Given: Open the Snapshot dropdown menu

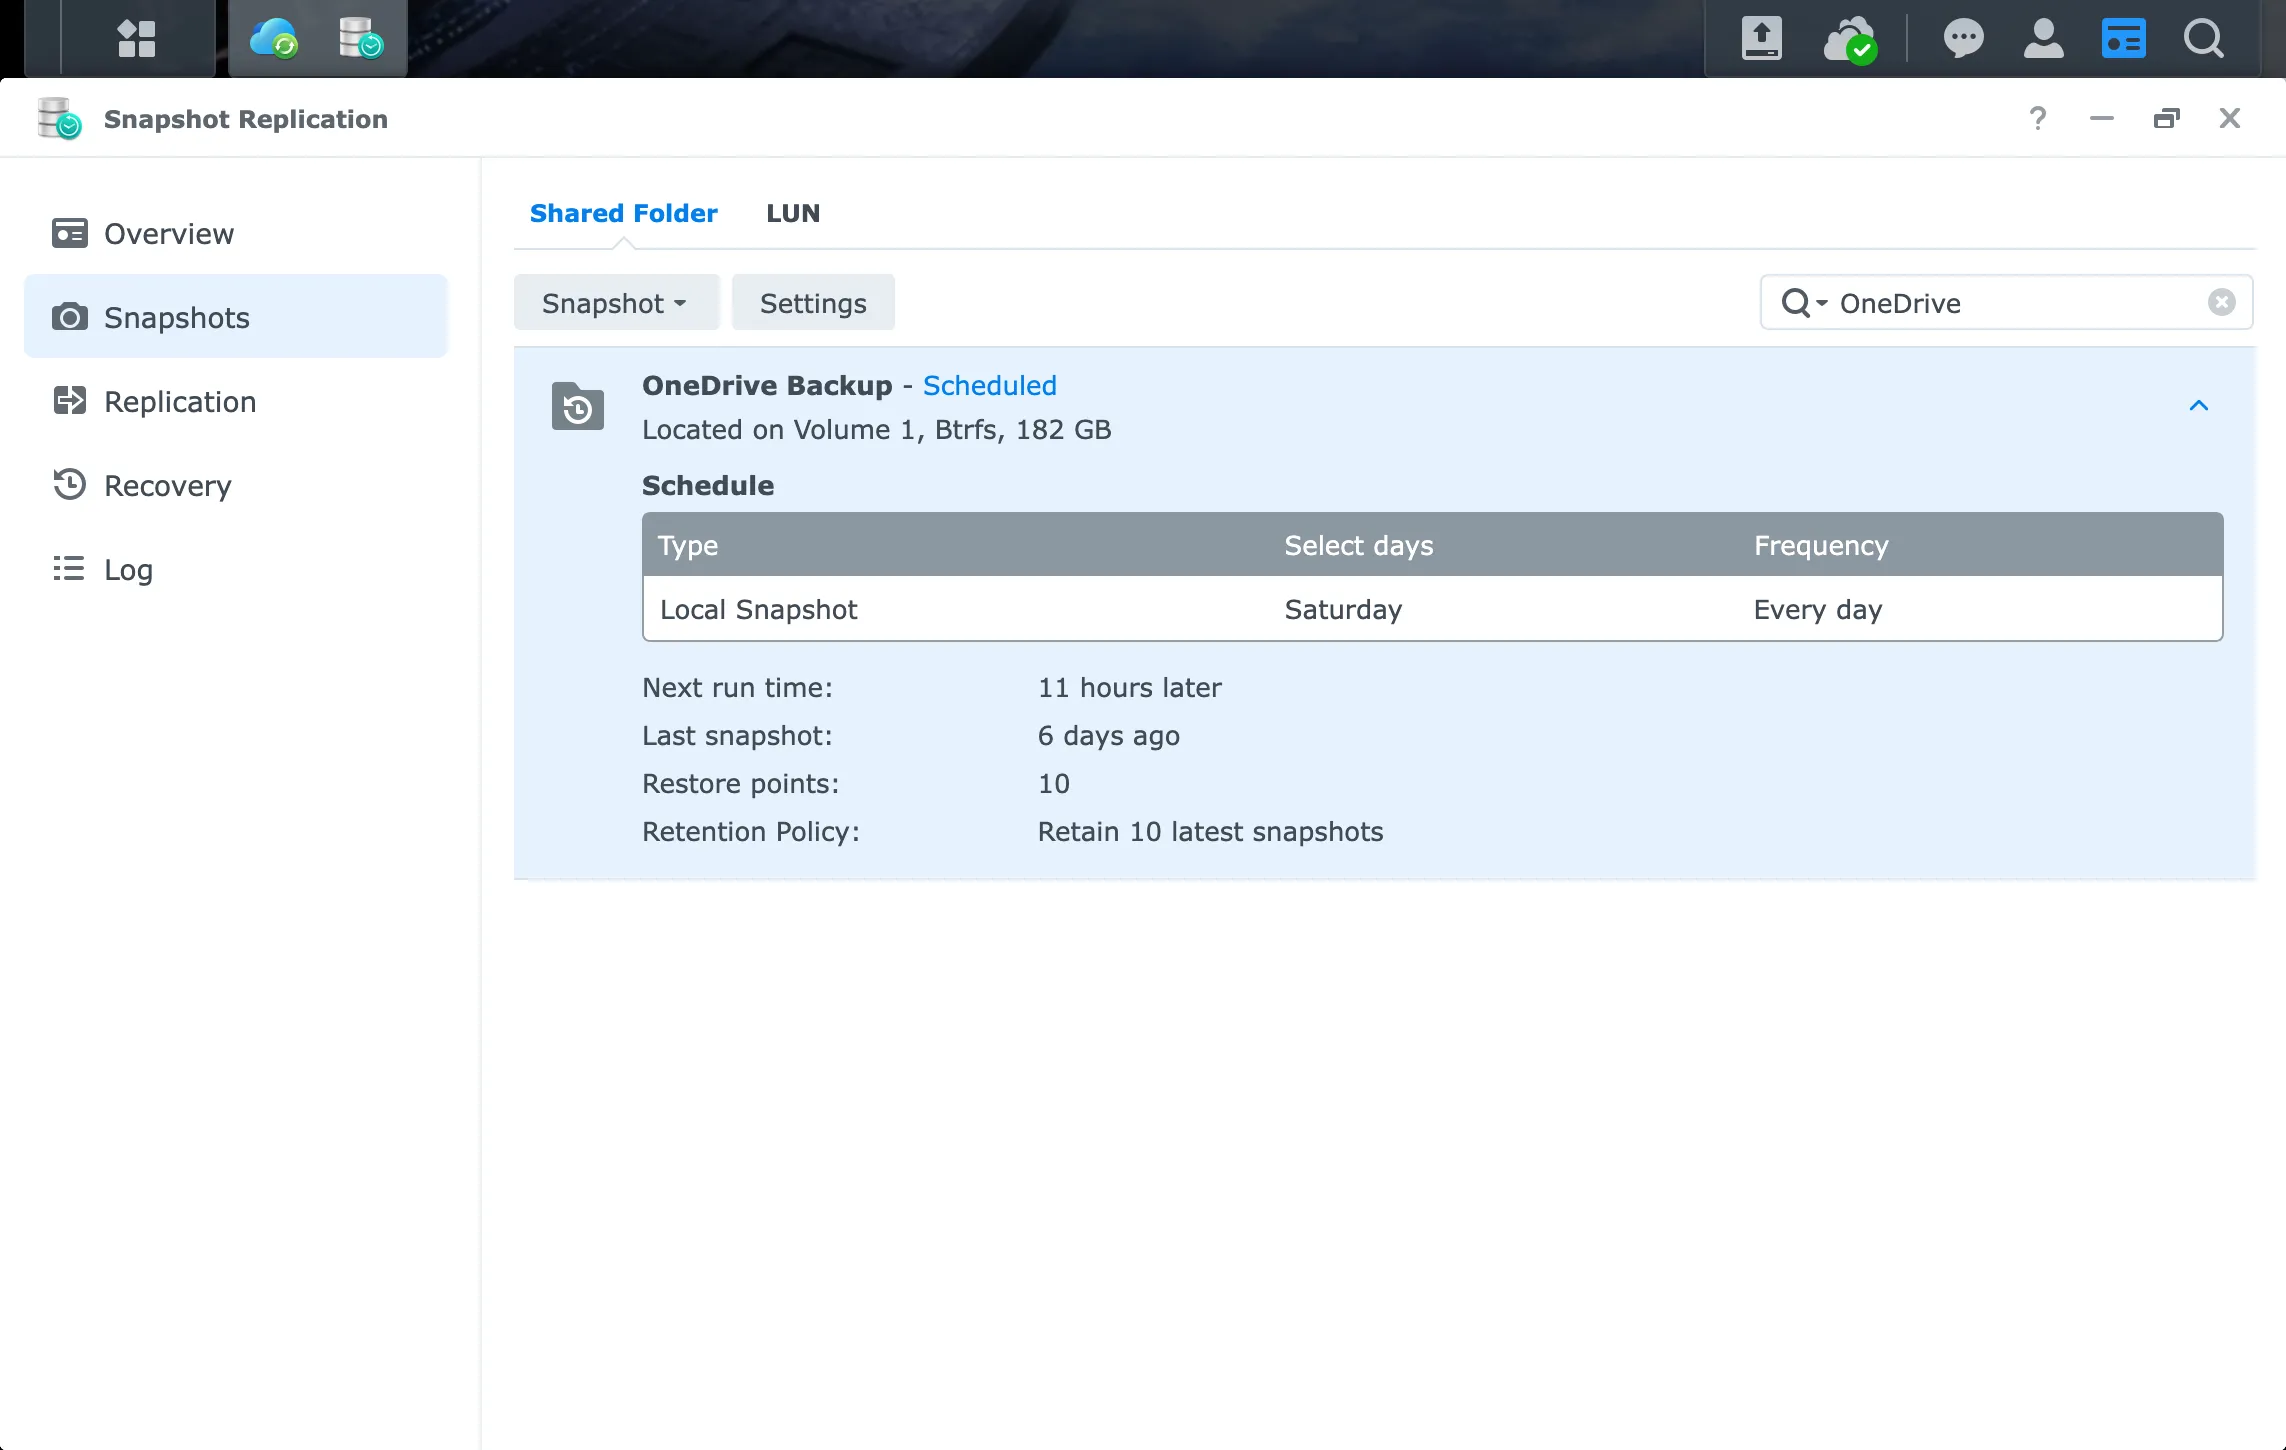Looking at the screenshot, I should [x=616, y=302].
